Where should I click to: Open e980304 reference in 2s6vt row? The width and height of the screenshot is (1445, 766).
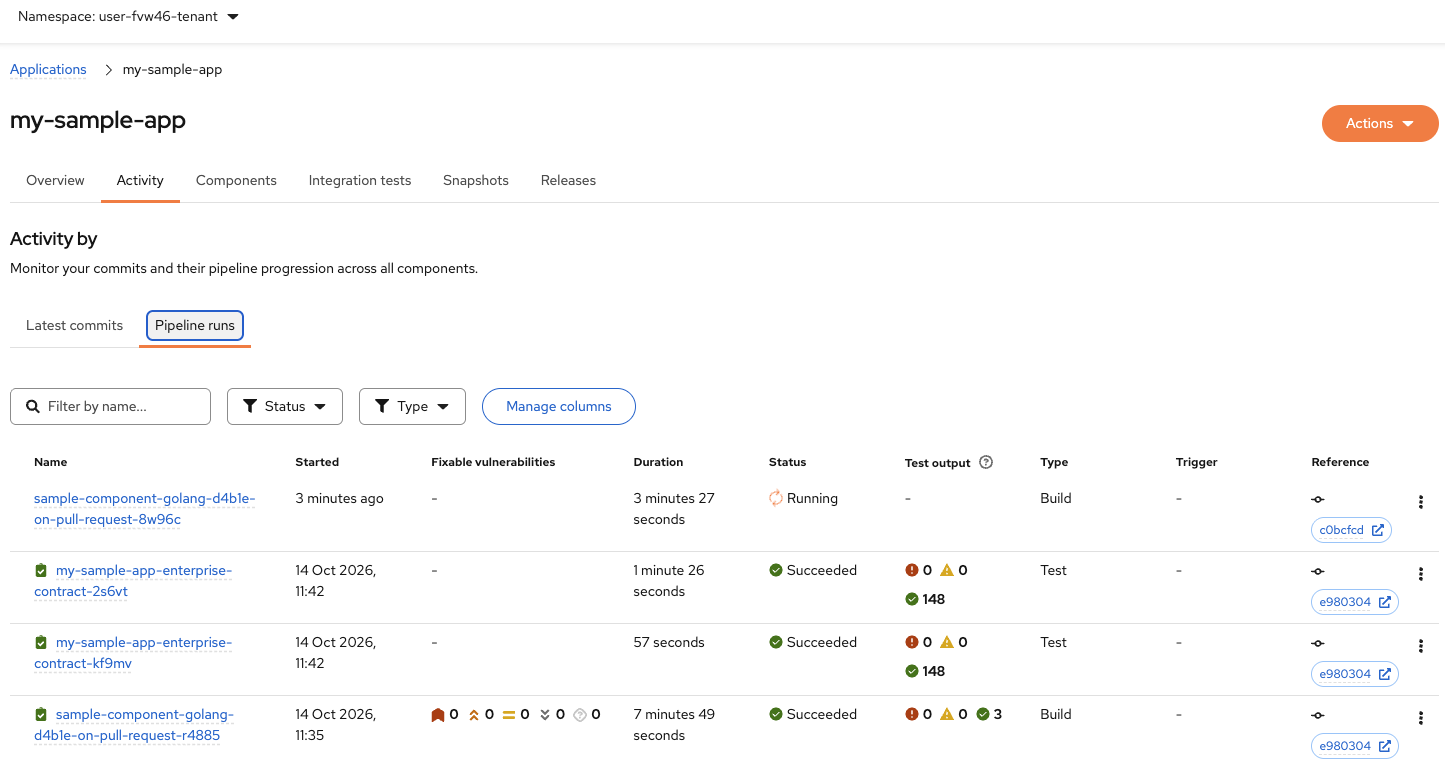coord(1355,602)
